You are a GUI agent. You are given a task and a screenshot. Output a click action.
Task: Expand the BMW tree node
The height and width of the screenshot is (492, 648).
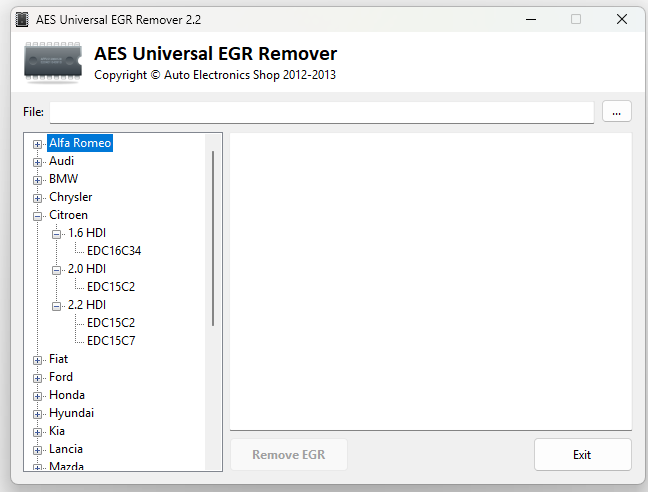37,181
